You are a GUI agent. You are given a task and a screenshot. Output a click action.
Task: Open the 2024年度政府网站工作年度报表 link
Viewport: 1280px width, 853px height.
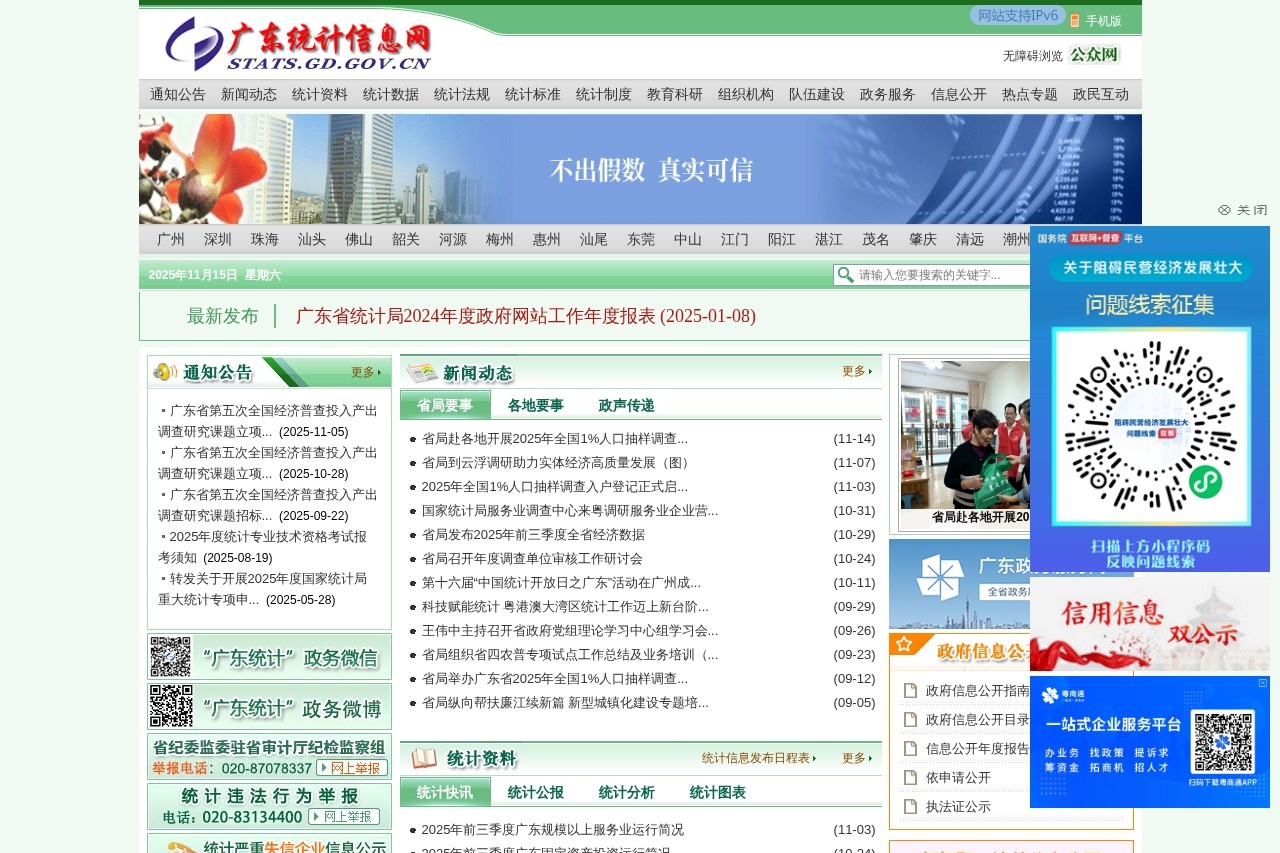[x=524, y=315]
